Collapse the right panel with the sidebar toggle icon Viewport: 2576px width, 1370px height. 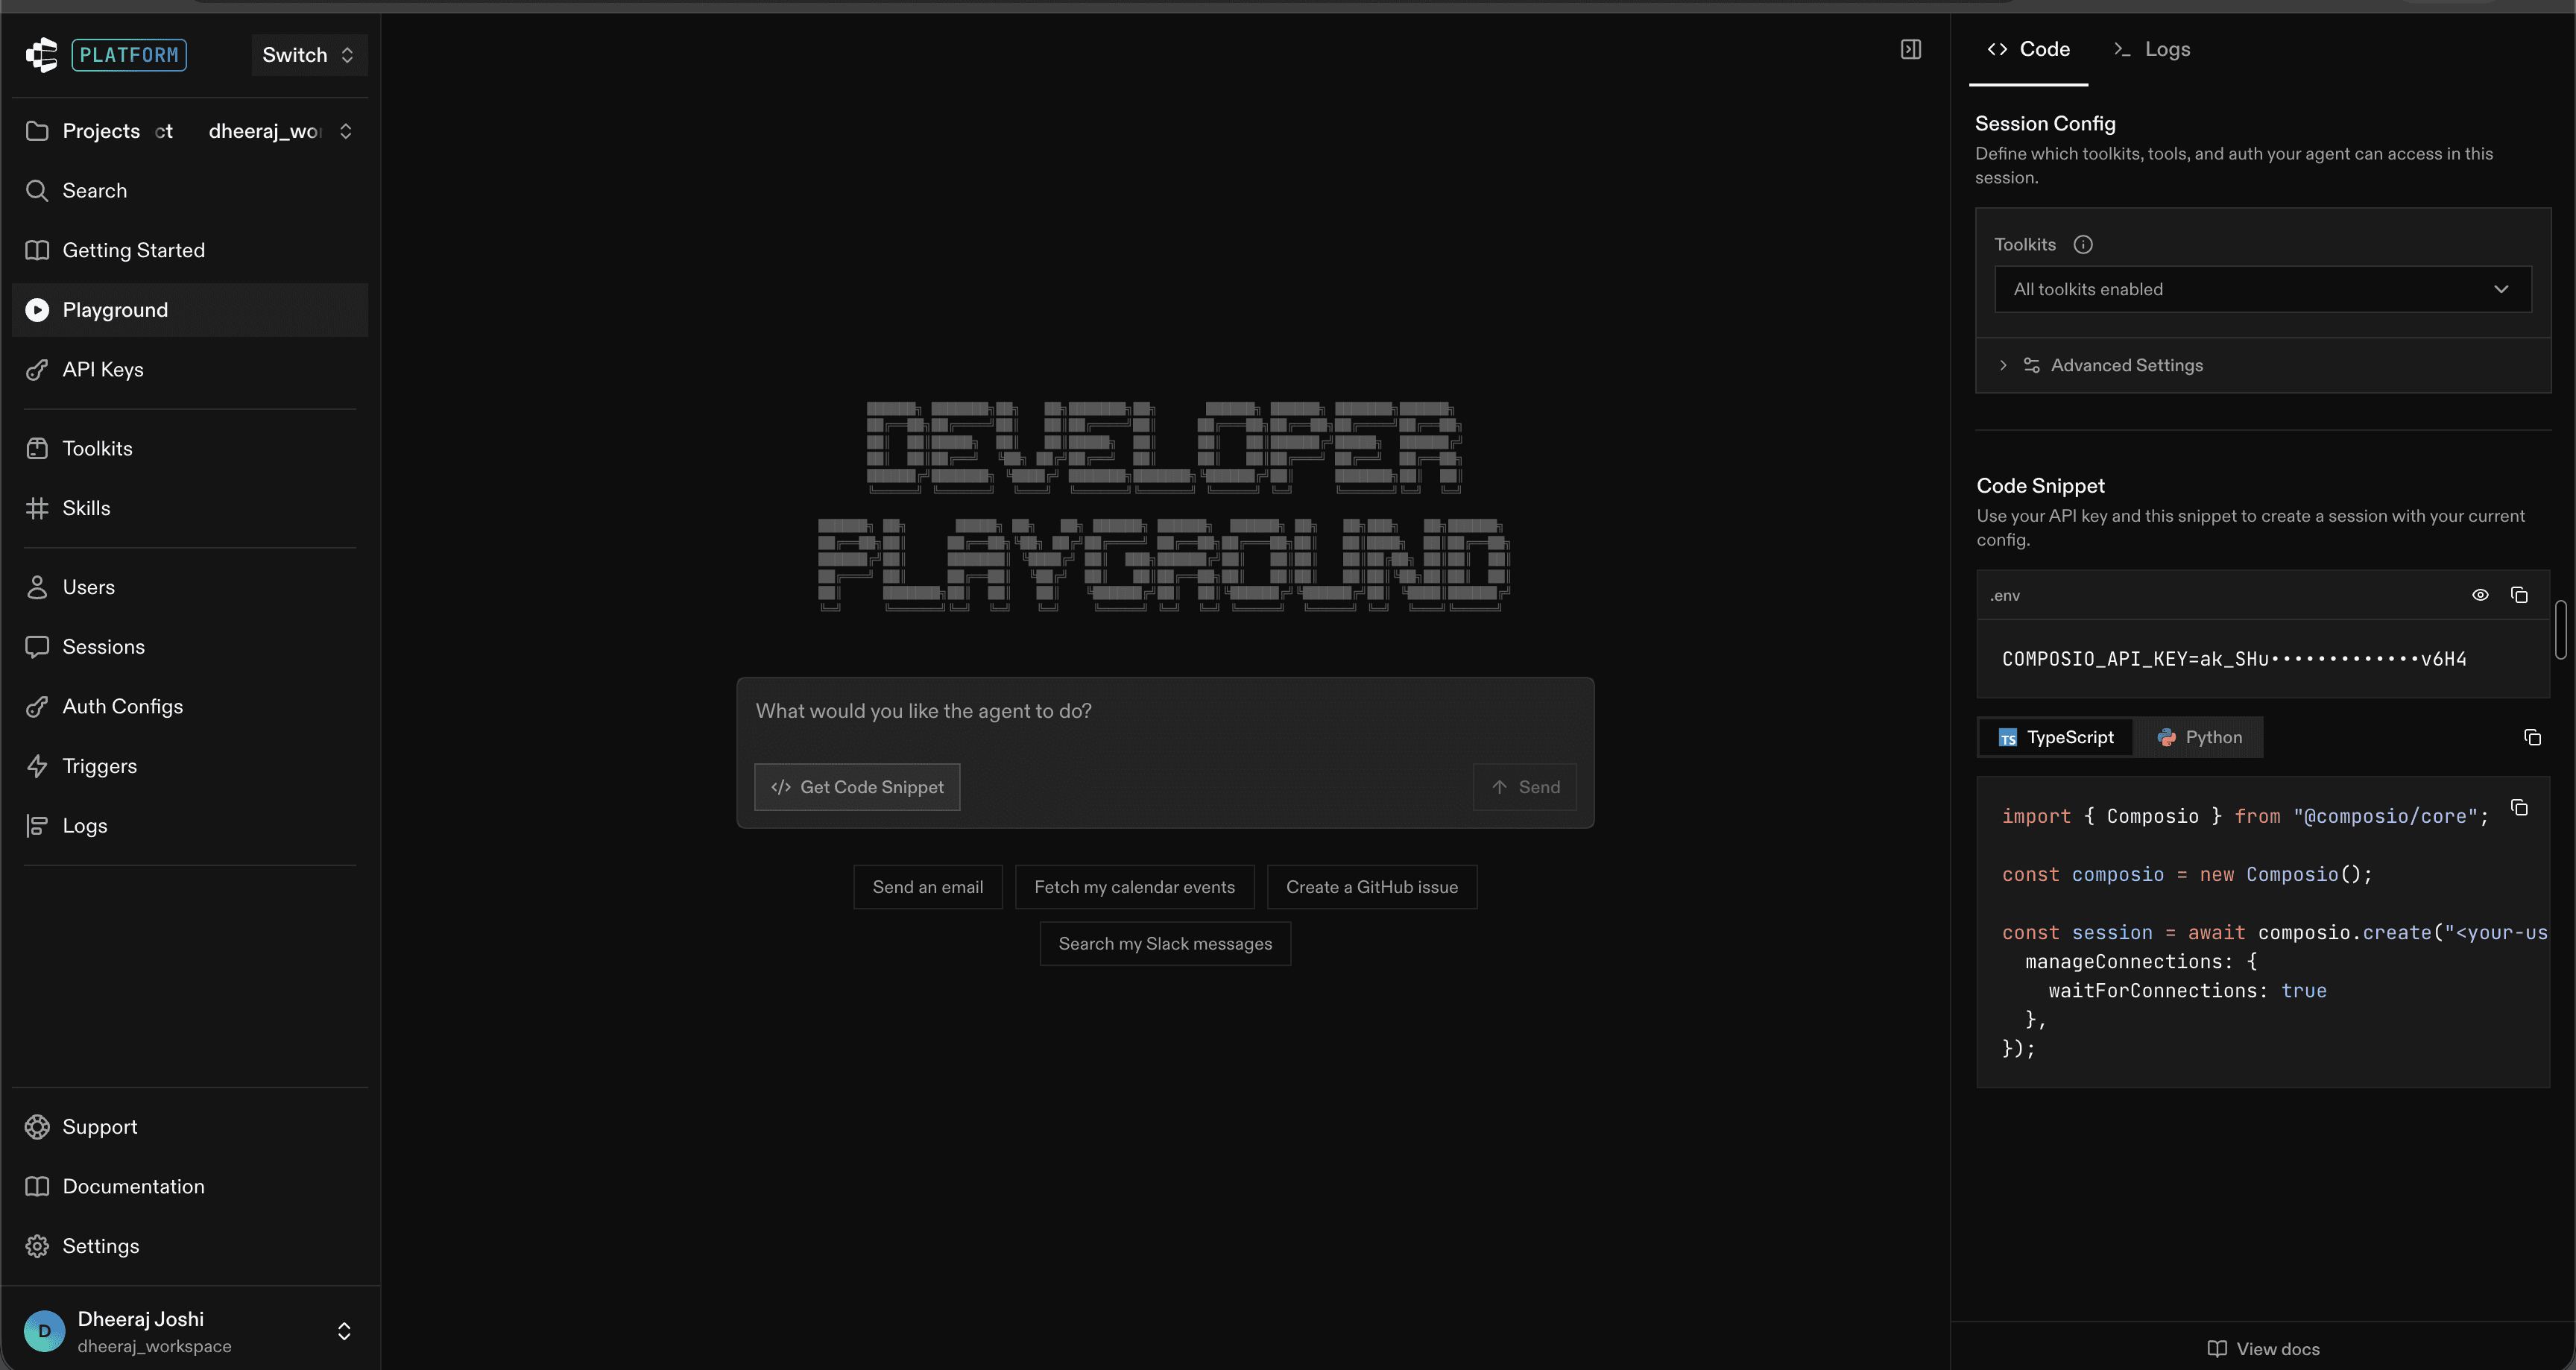point(1910,49)
